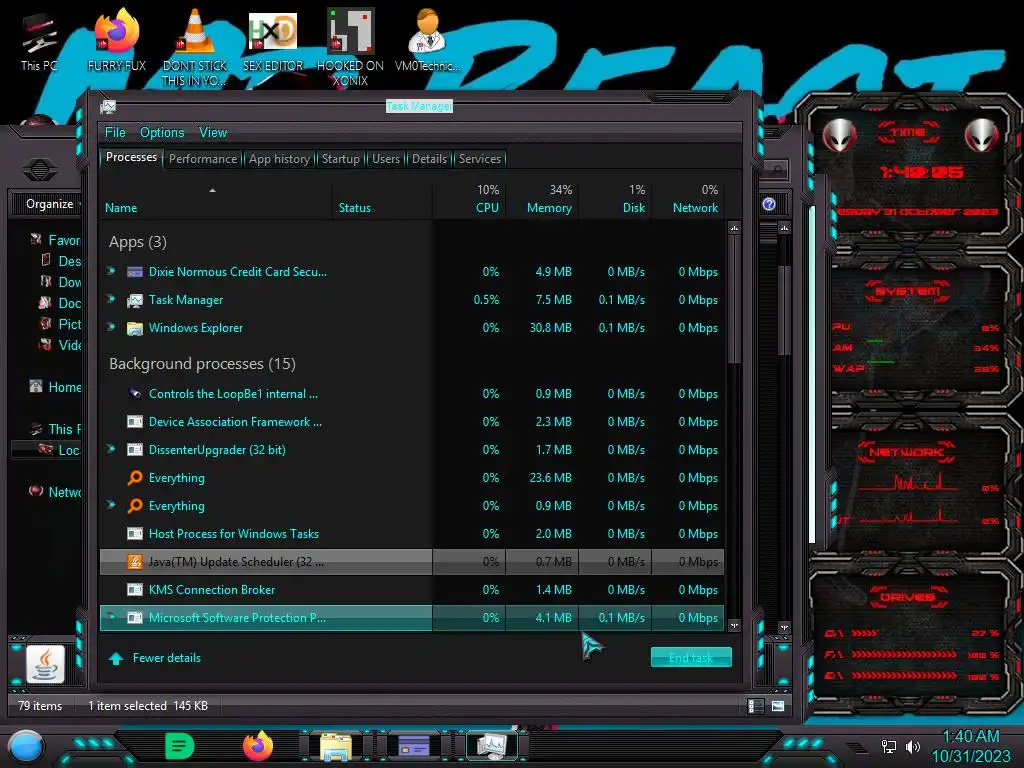Expand the Windows Explorer process row
The width and height of the screenshot is (1024, 768).
click(x=111, y=327)
